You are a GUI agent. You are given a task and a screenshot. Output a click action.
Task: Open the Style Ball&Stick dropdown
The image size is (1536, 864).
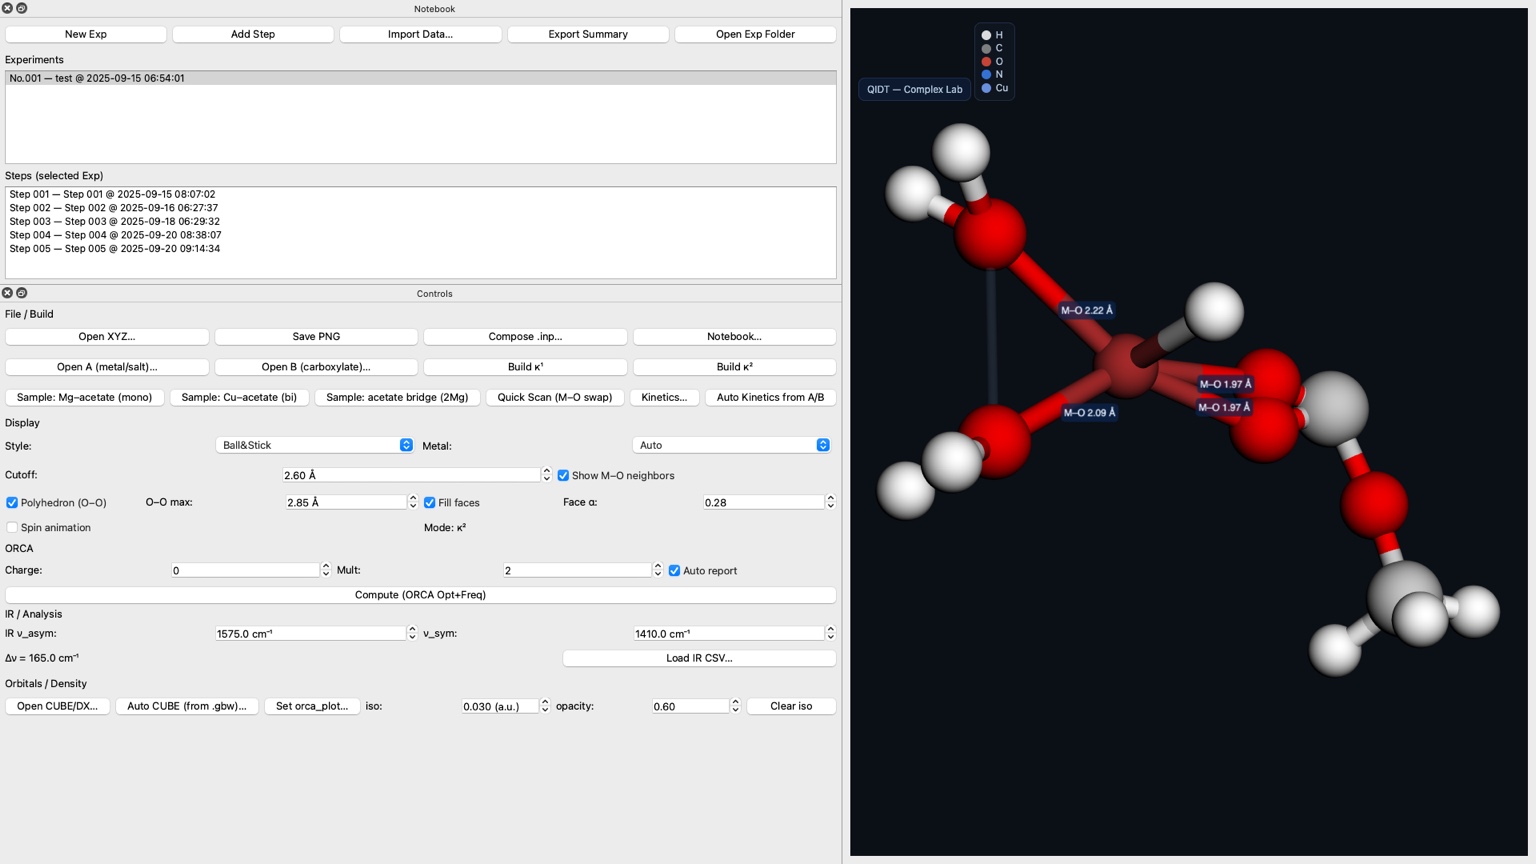(x=314, y=445)
